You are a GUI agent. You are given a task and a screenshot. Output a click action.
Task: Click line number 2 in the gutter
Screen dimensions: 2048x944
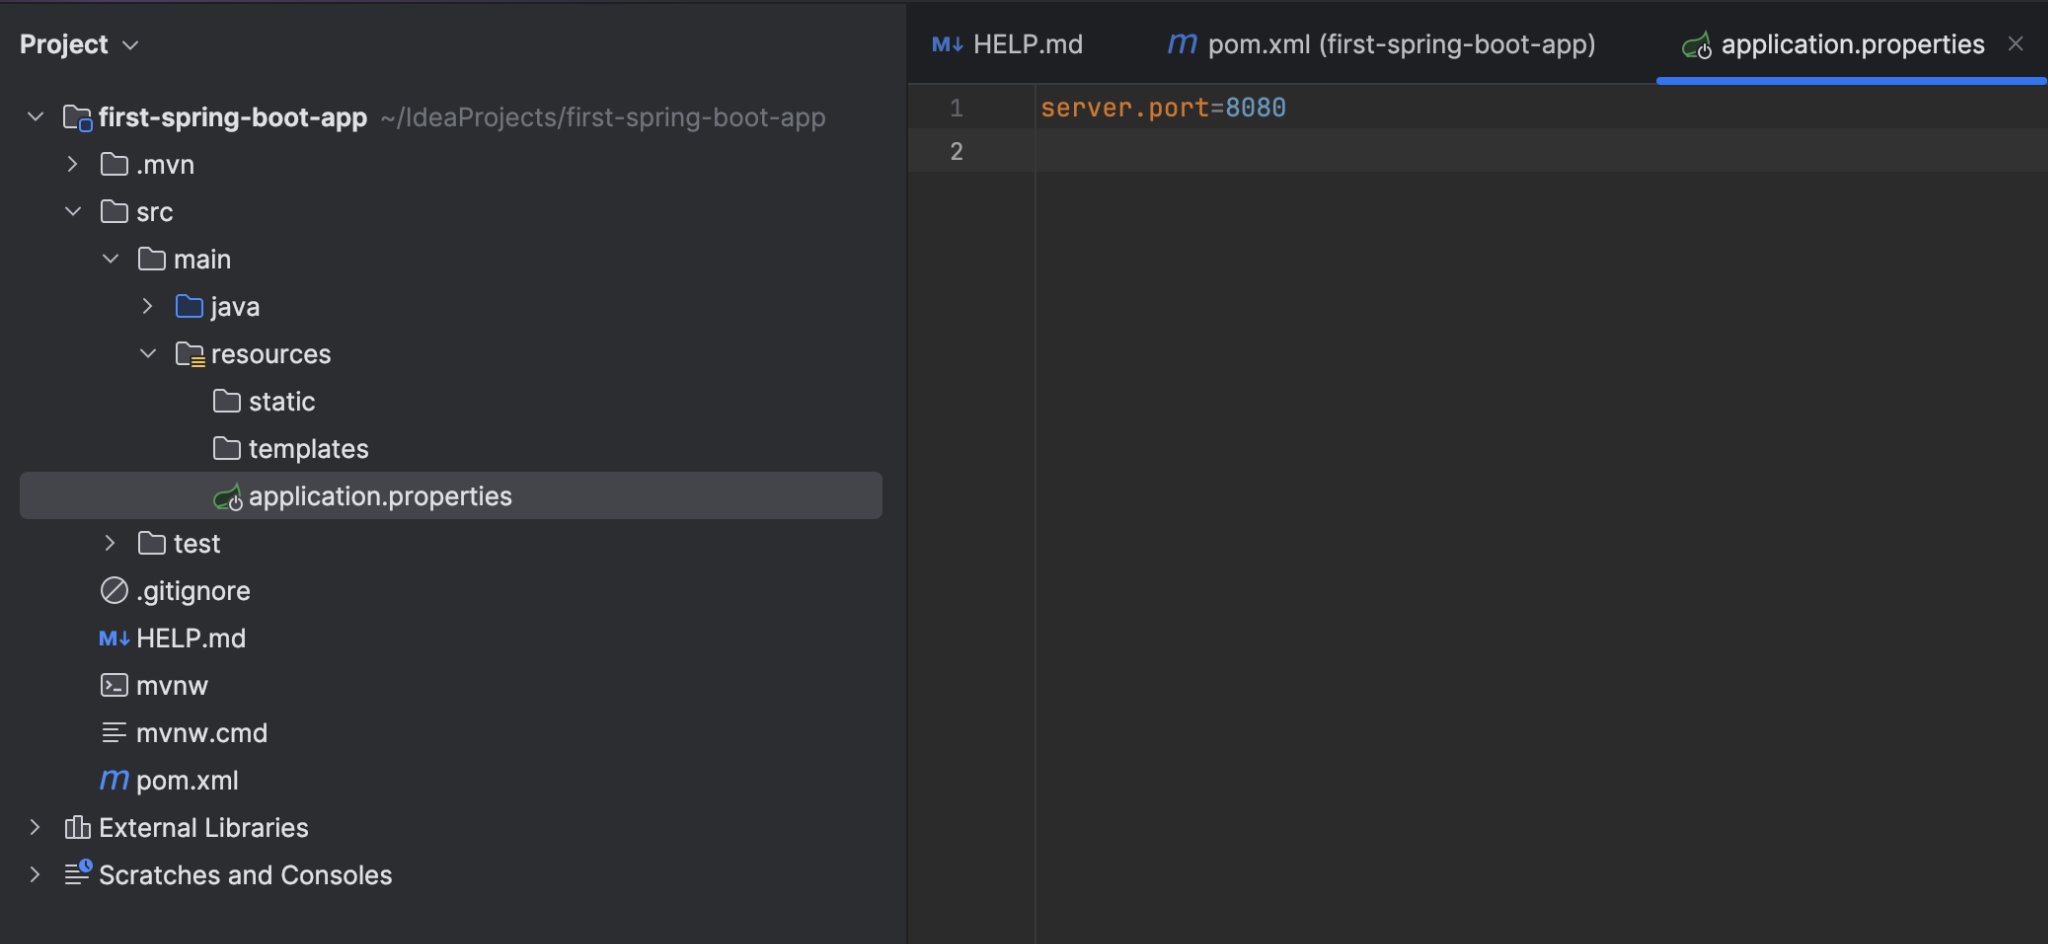tap(956, 151)
